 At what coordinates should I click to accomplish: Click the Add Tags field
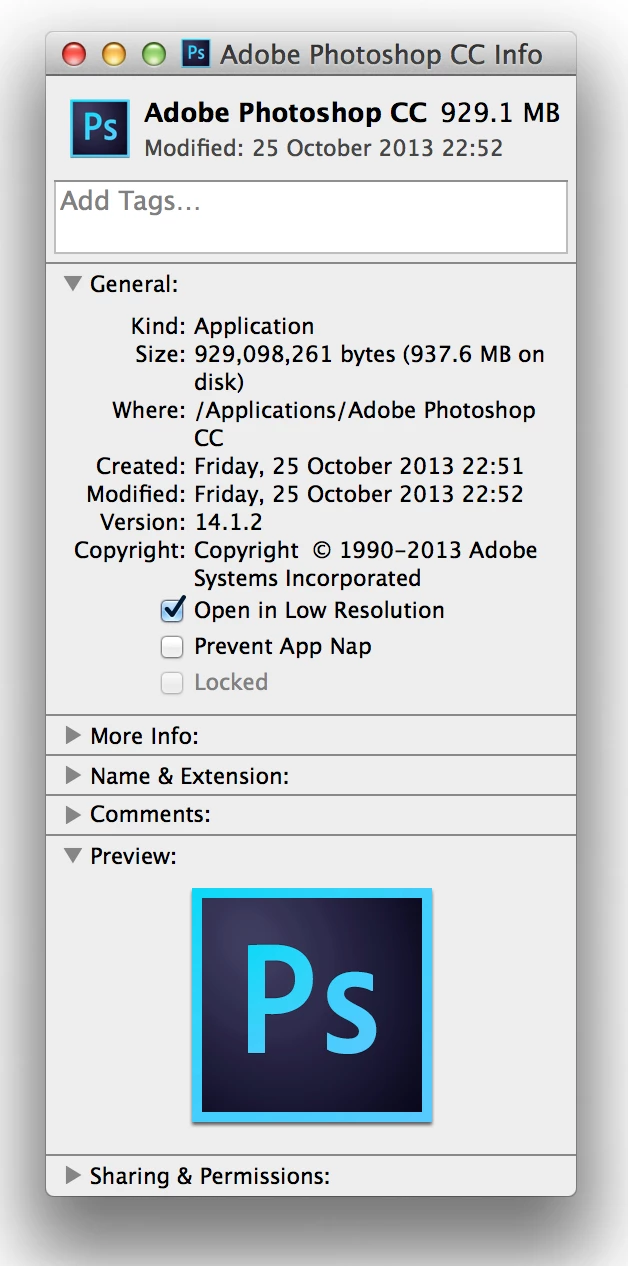tap(311, 217)
